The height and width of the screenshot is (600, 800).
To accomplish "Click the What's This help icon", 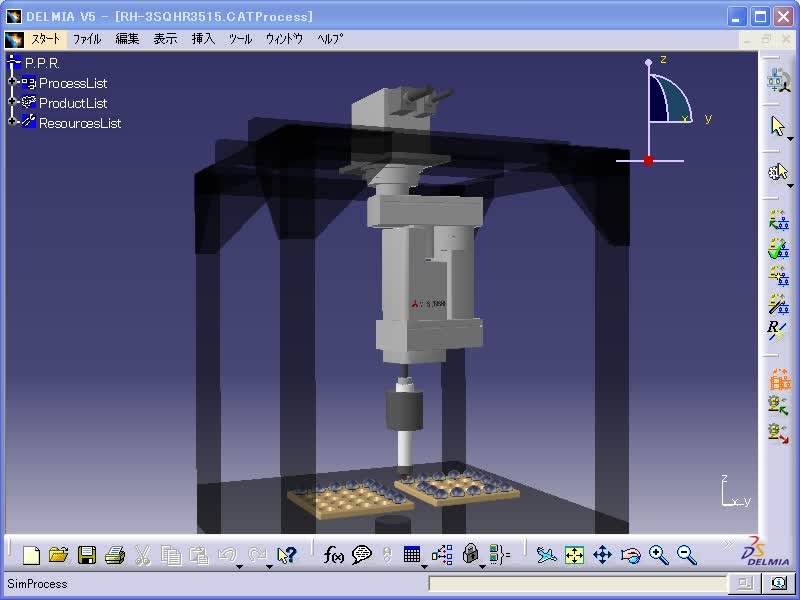I will pos(286,555).
